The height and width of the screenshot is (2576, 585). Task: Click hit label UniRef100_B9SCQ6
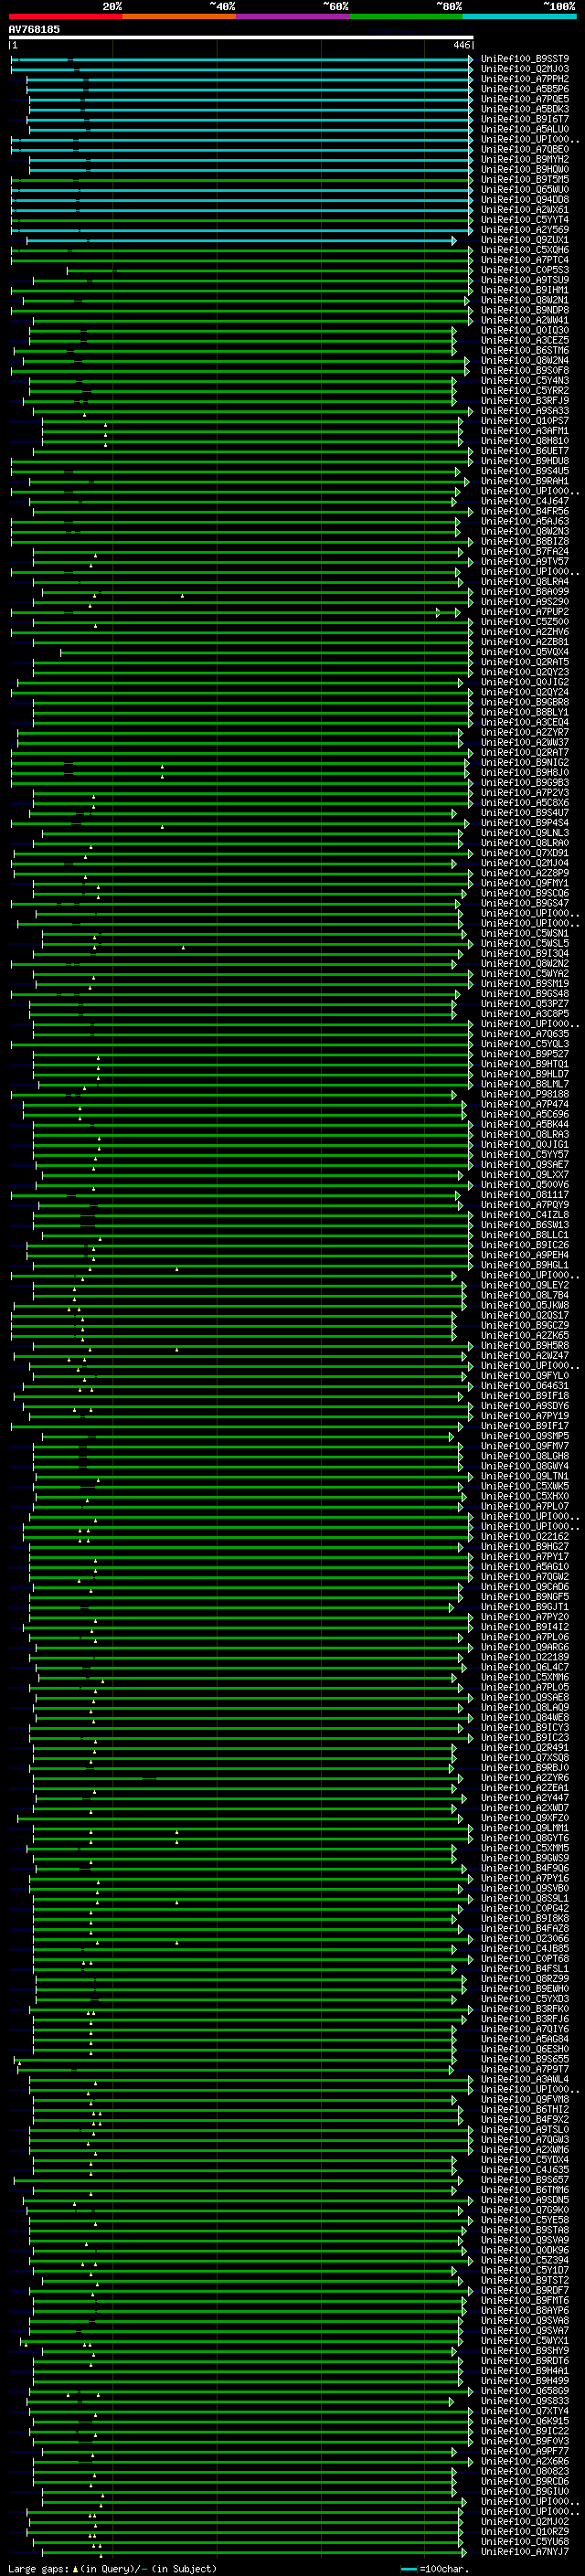click(x=525, y=893)
